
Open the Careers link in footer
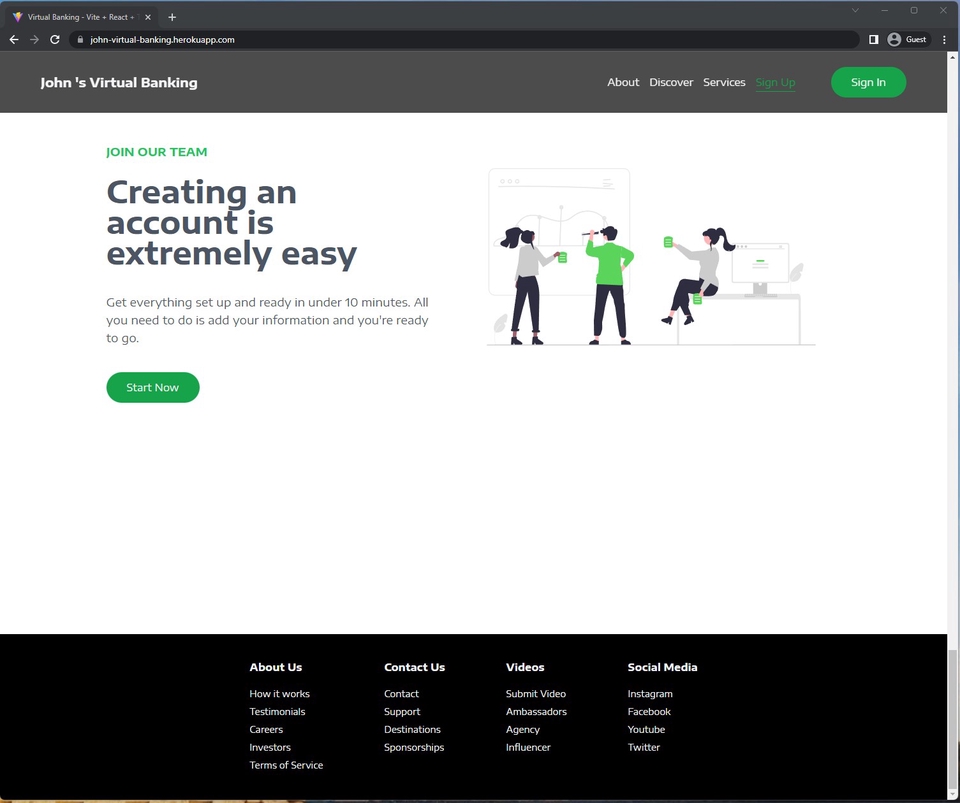(266, 729)
